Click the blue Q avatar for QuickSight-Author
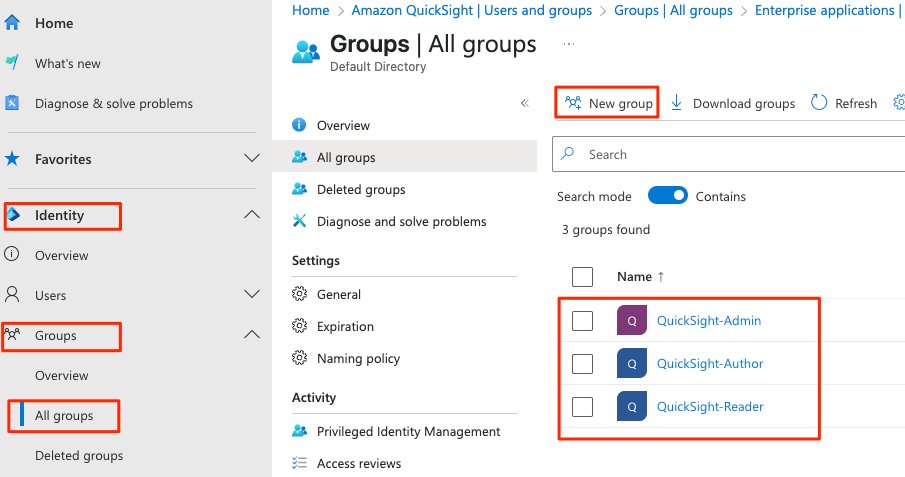Viewport: 905px width, 477px height. (631, 363)
